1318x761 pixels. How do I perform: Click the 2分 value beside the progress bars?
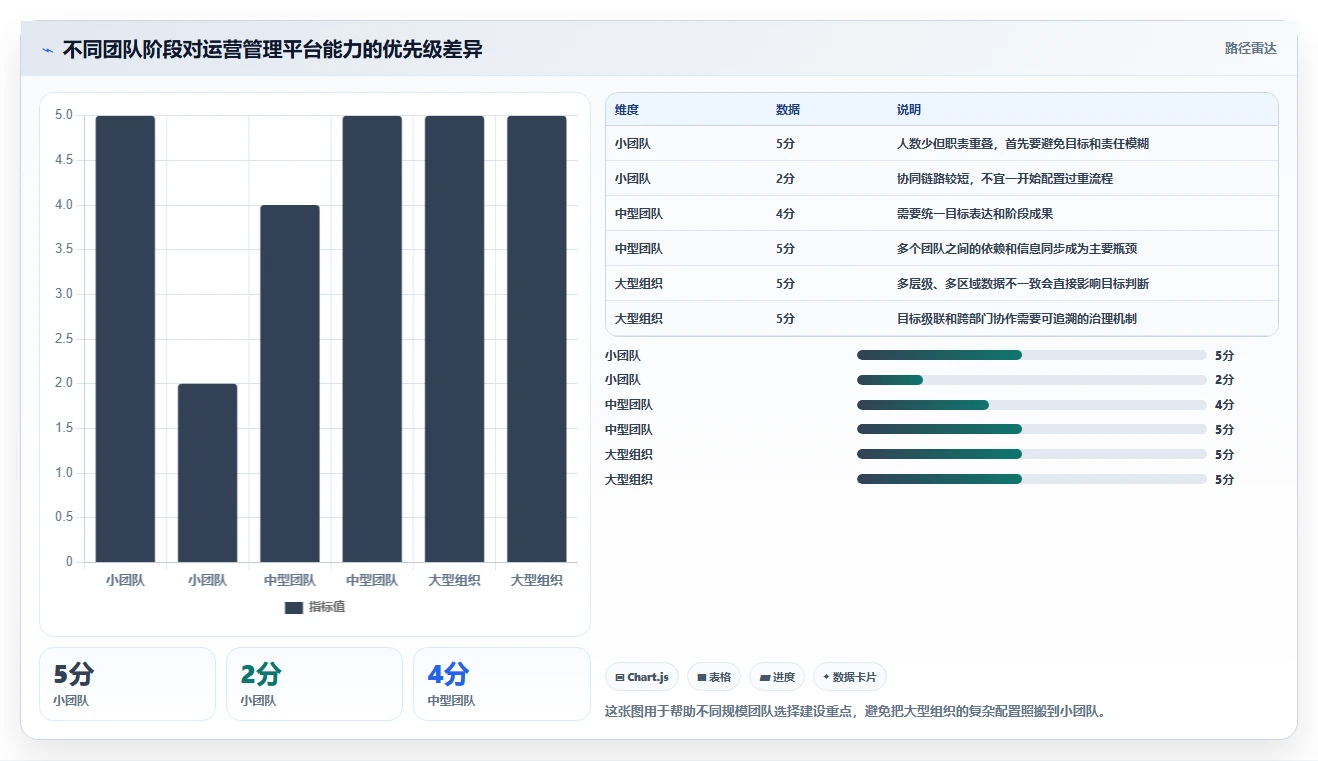click(x=1224, y=380)
